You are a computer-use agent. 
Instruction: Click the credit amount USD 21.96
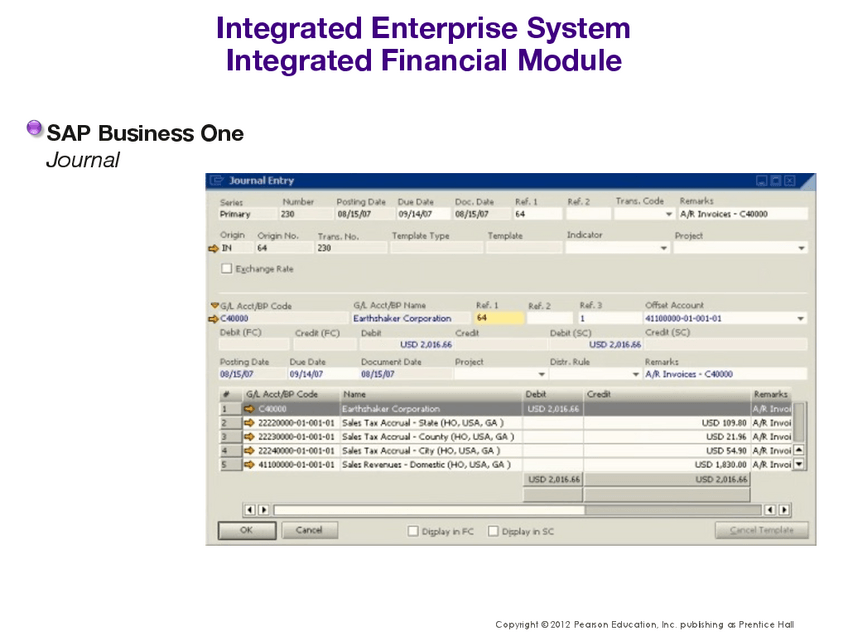pyautogui.click(x=726, y=436)
